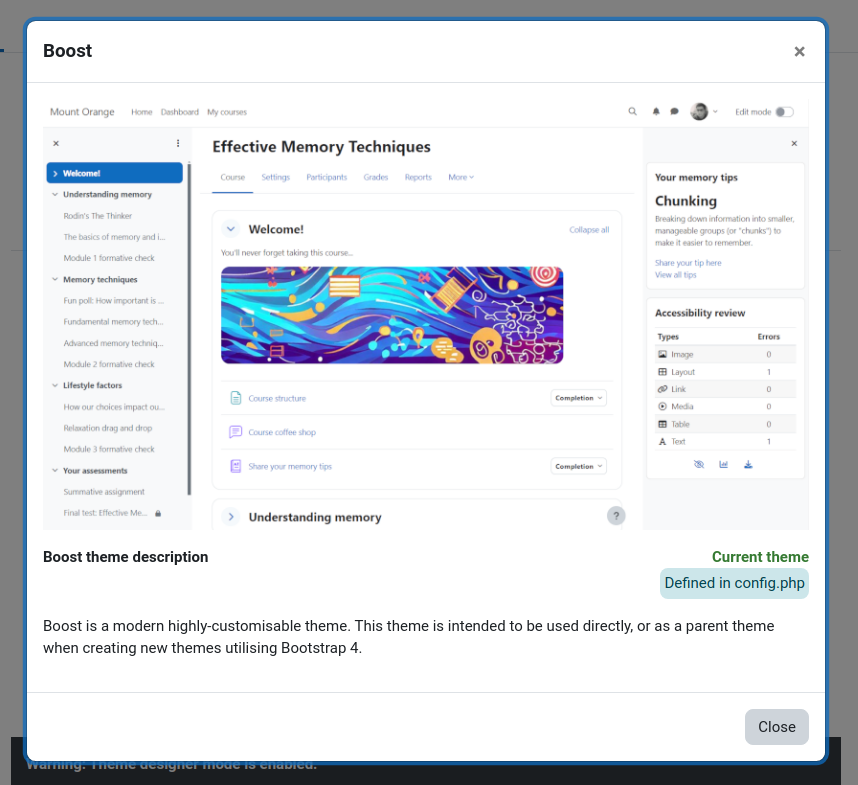Select the highlighted Welcome! course index item
The width and height of the screenshot is (858, 785).
[x=114, y=173]
